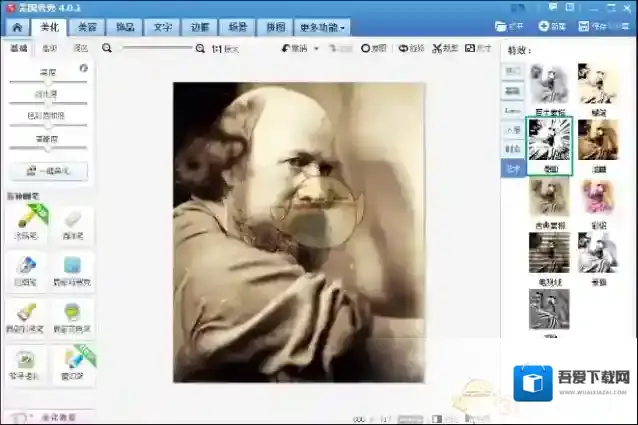This screenshot has height=425, width=638.
Task: Click the reset icon above the brightness slider
Action: coord(83,68)
